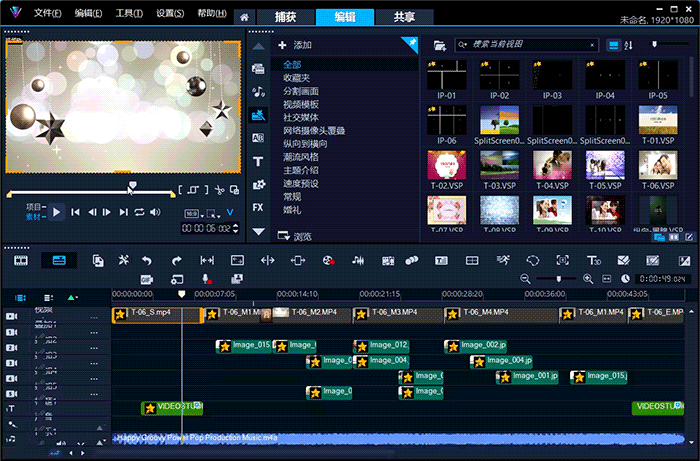Click the undo arrow in timeline toolbar

tap(148, 260)
